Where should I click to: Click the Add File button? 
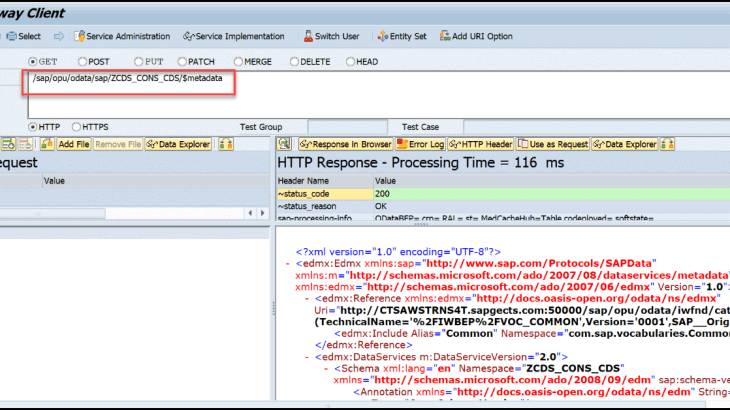tap(74, 144)
